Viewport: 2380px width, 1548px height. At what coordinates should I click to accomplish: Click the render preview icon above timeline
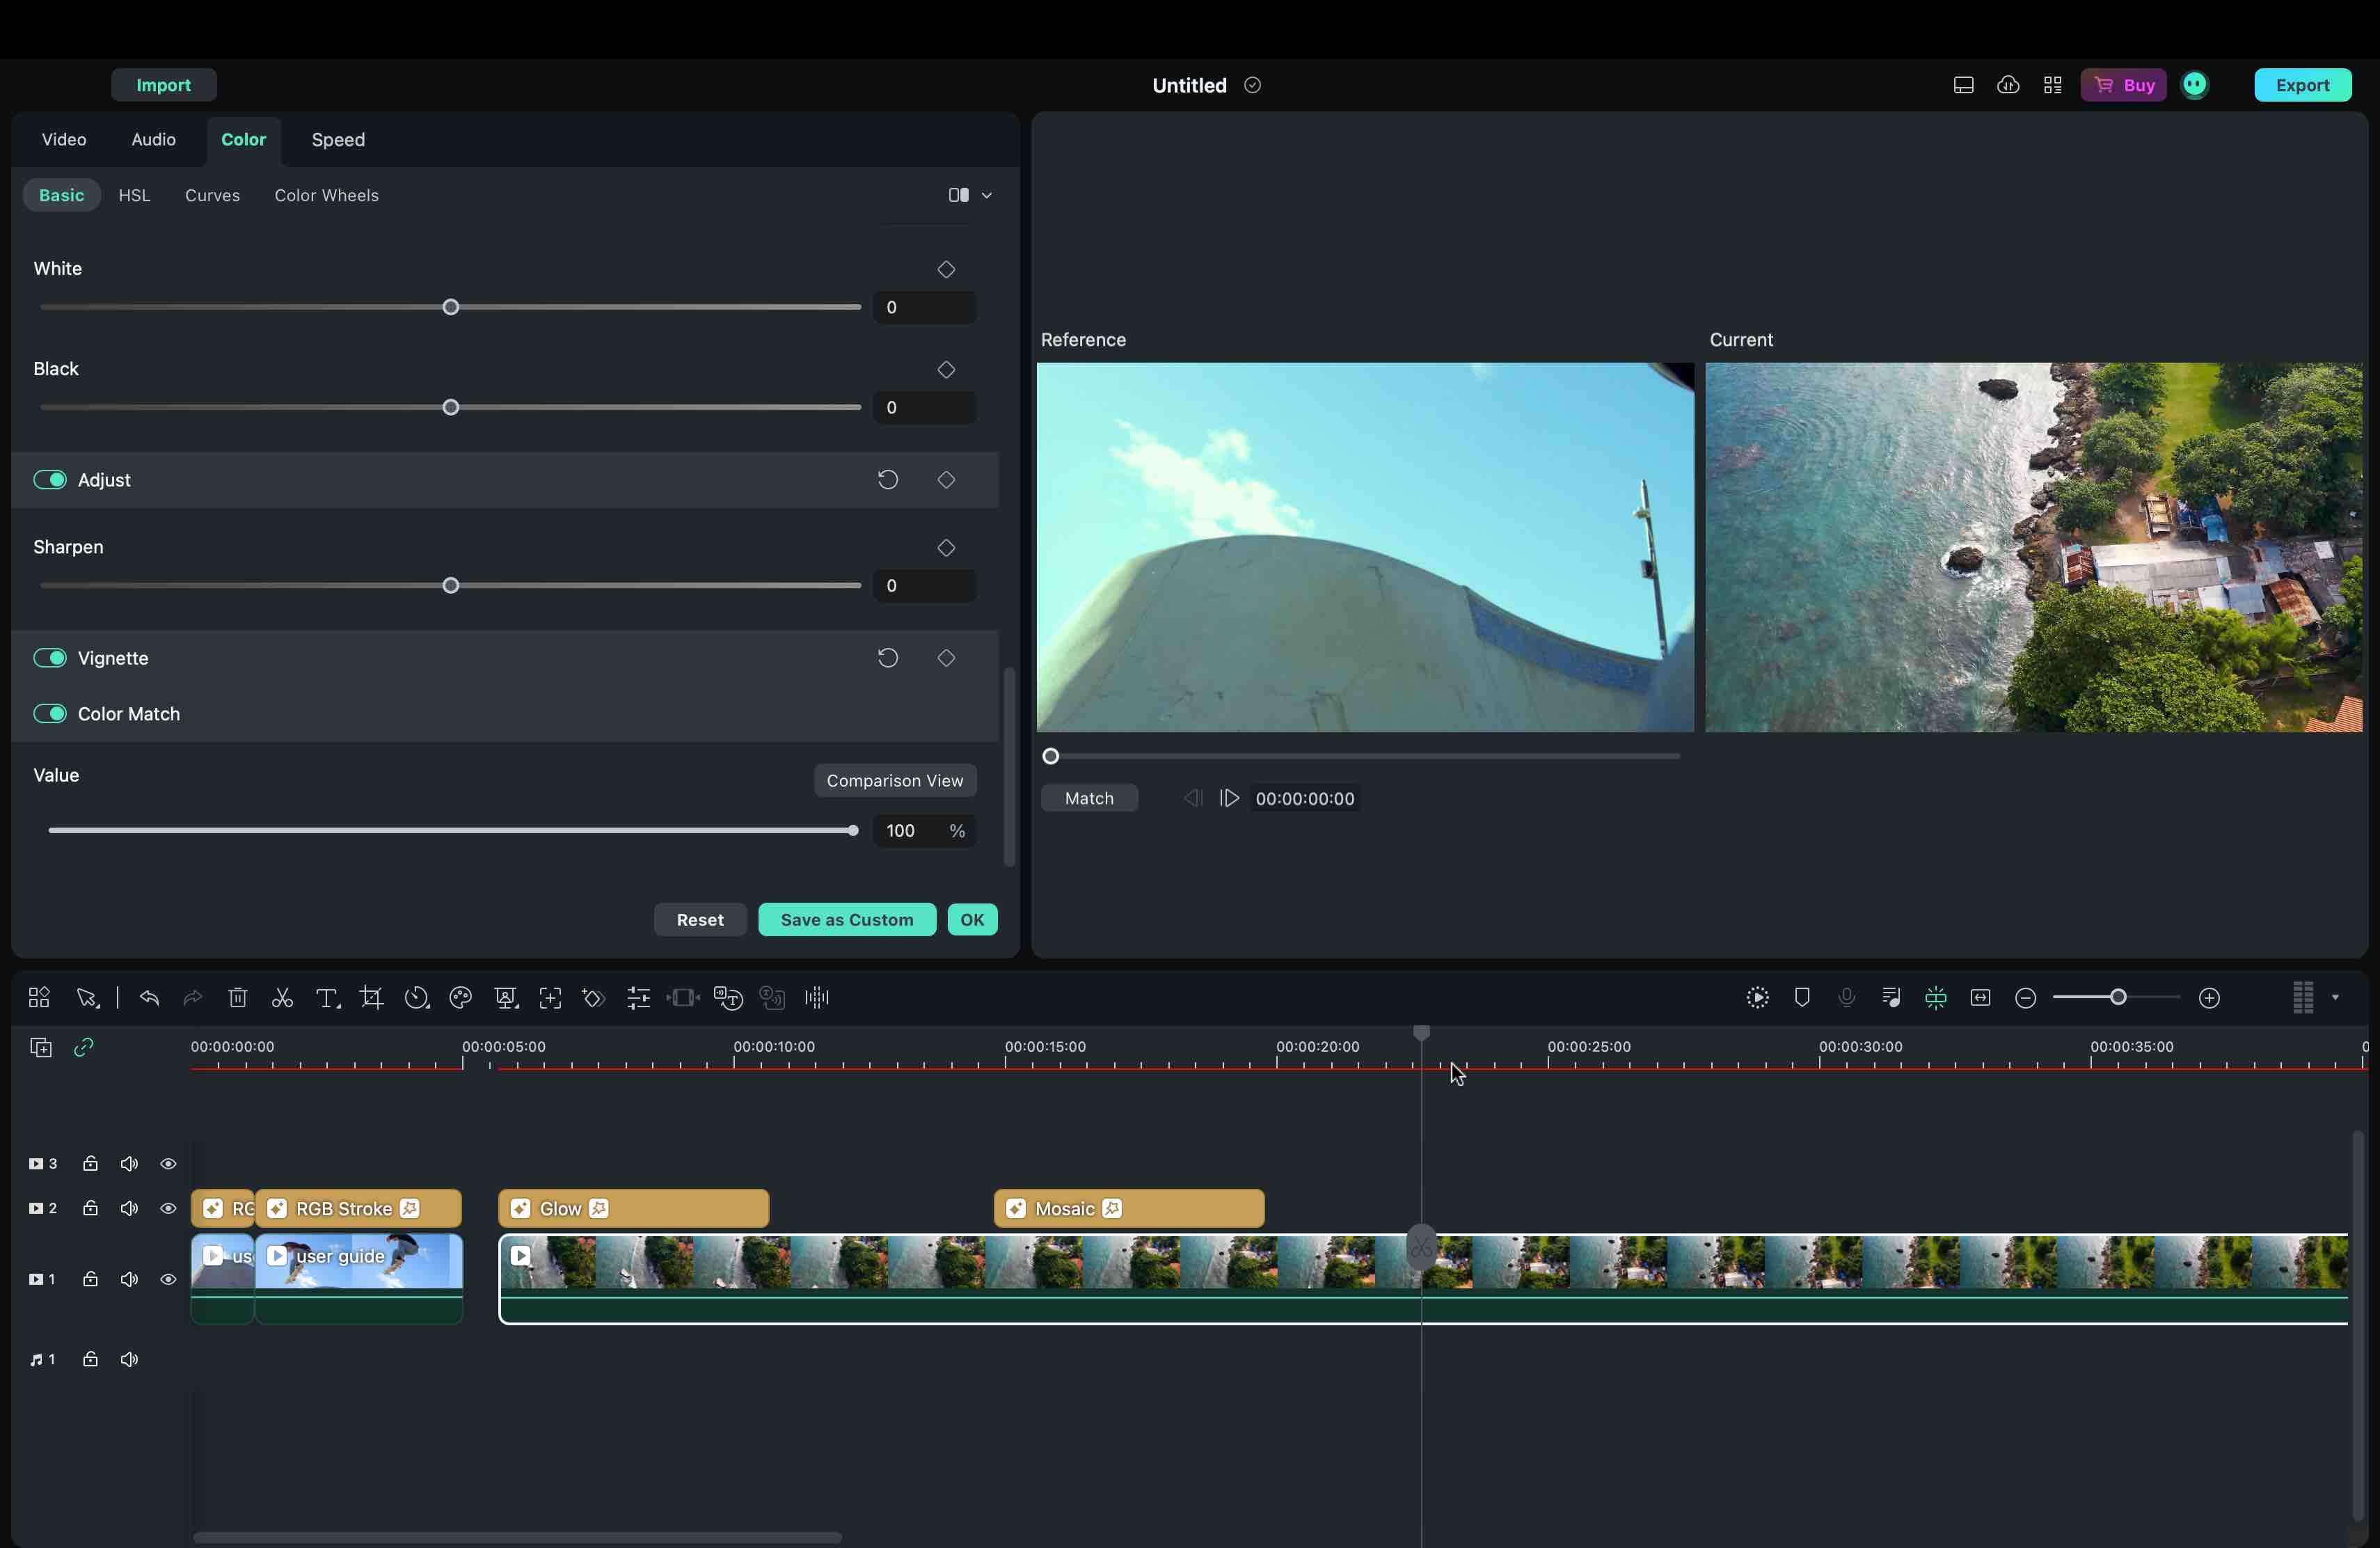[1757, 997]
